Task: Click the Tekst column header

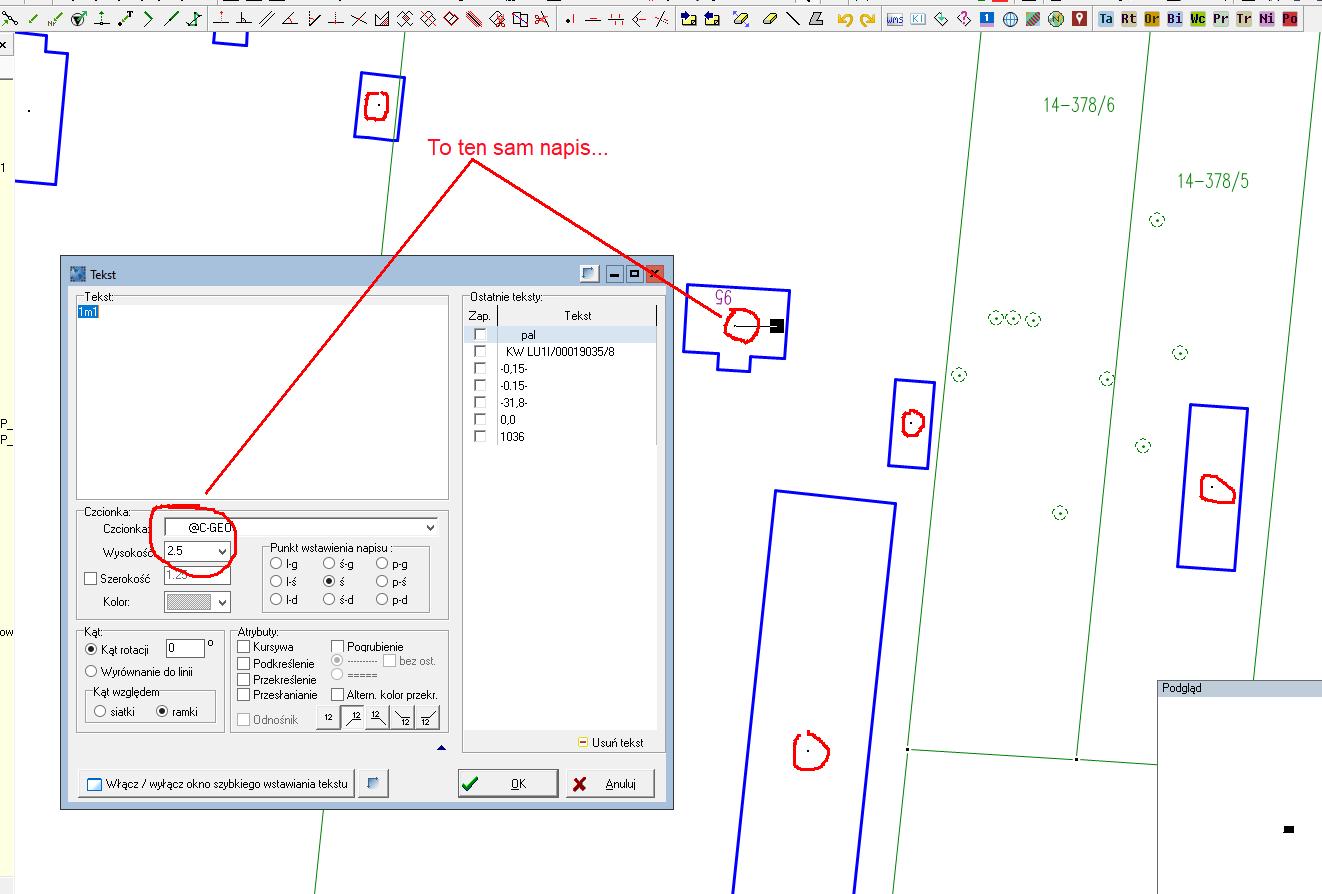Action: click(578, 315)
